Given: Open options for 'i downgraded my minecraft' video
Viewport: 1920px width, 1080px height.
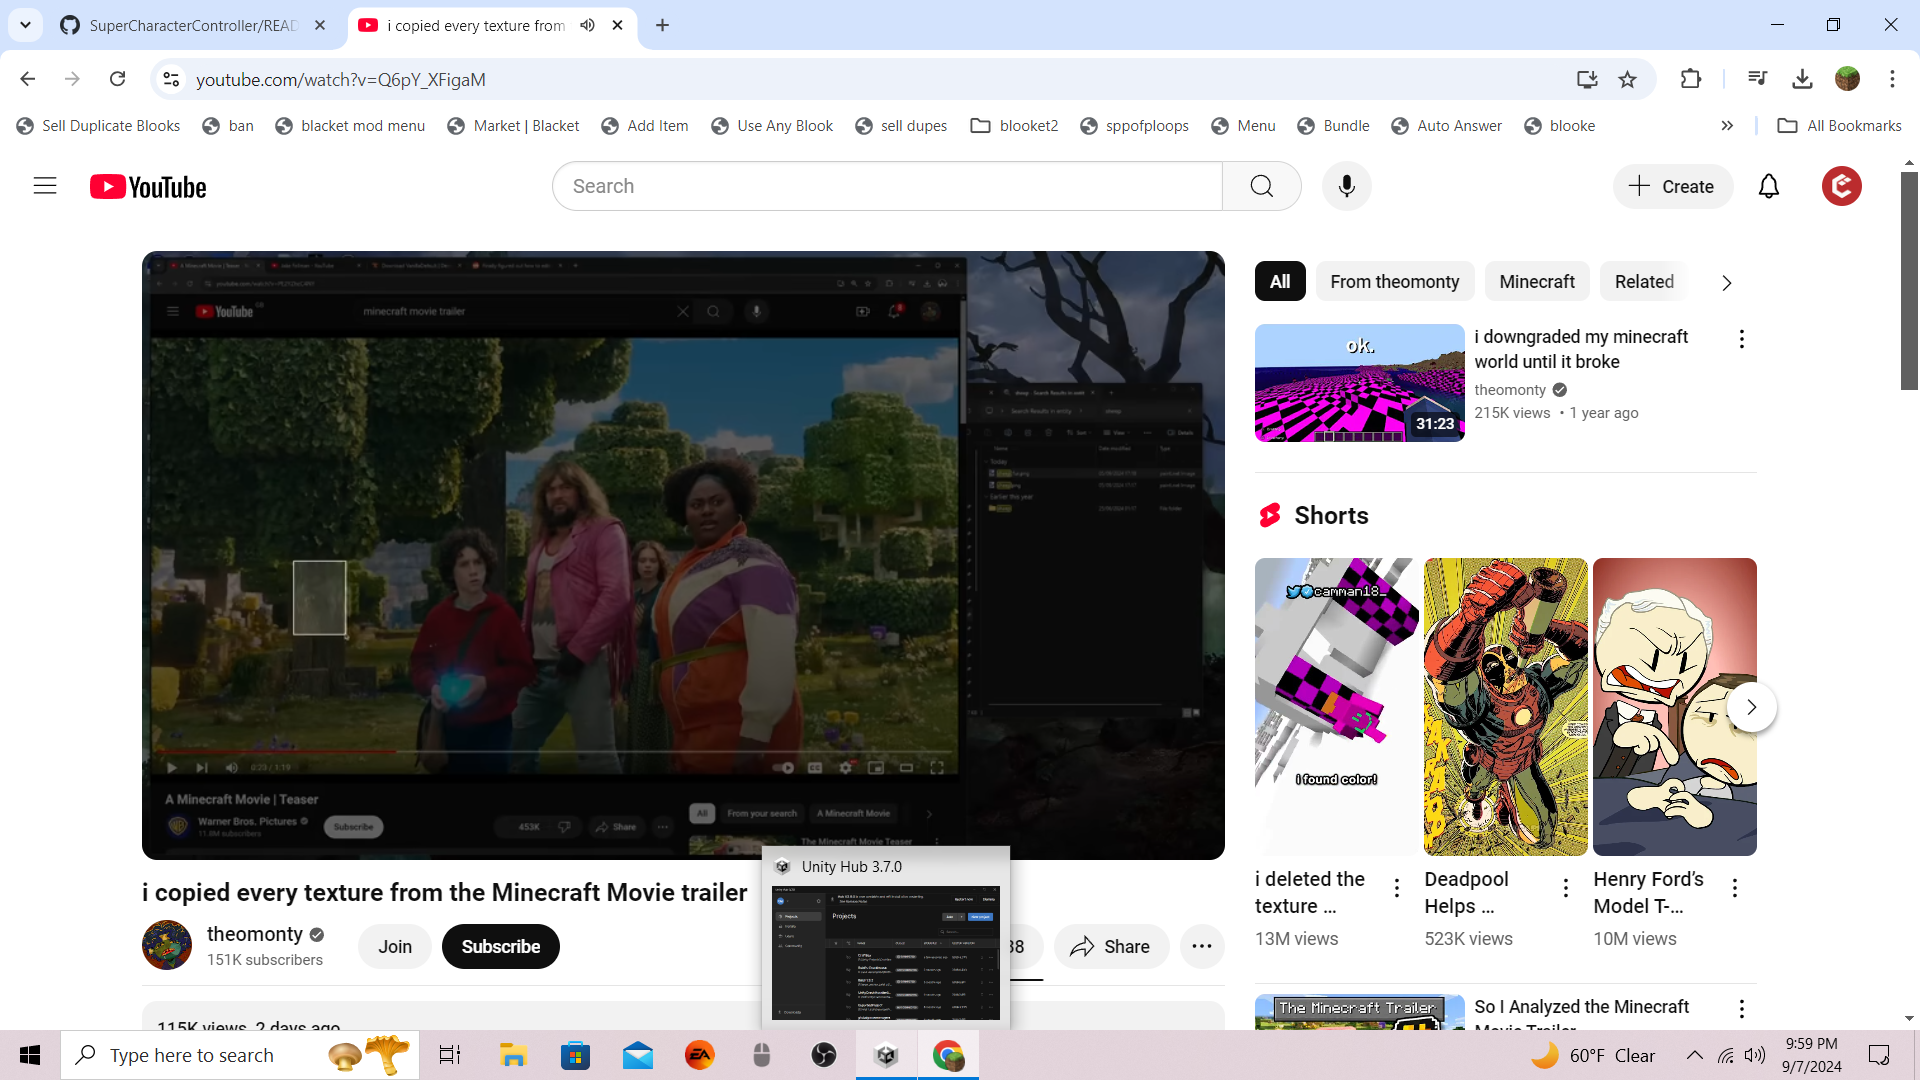Looking at the screenshot, I should point(1741,339).
